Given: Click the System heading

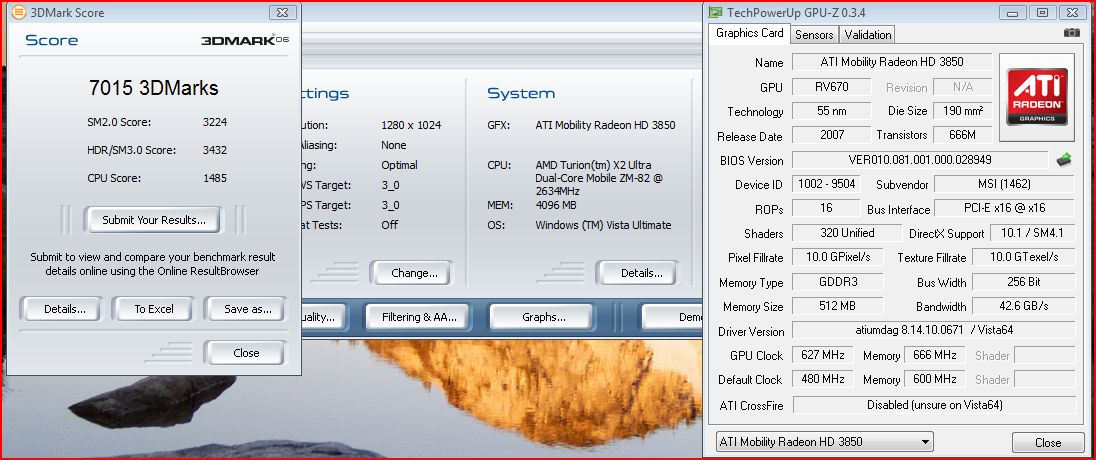Looking at the screenshot, I should point(521,93).
